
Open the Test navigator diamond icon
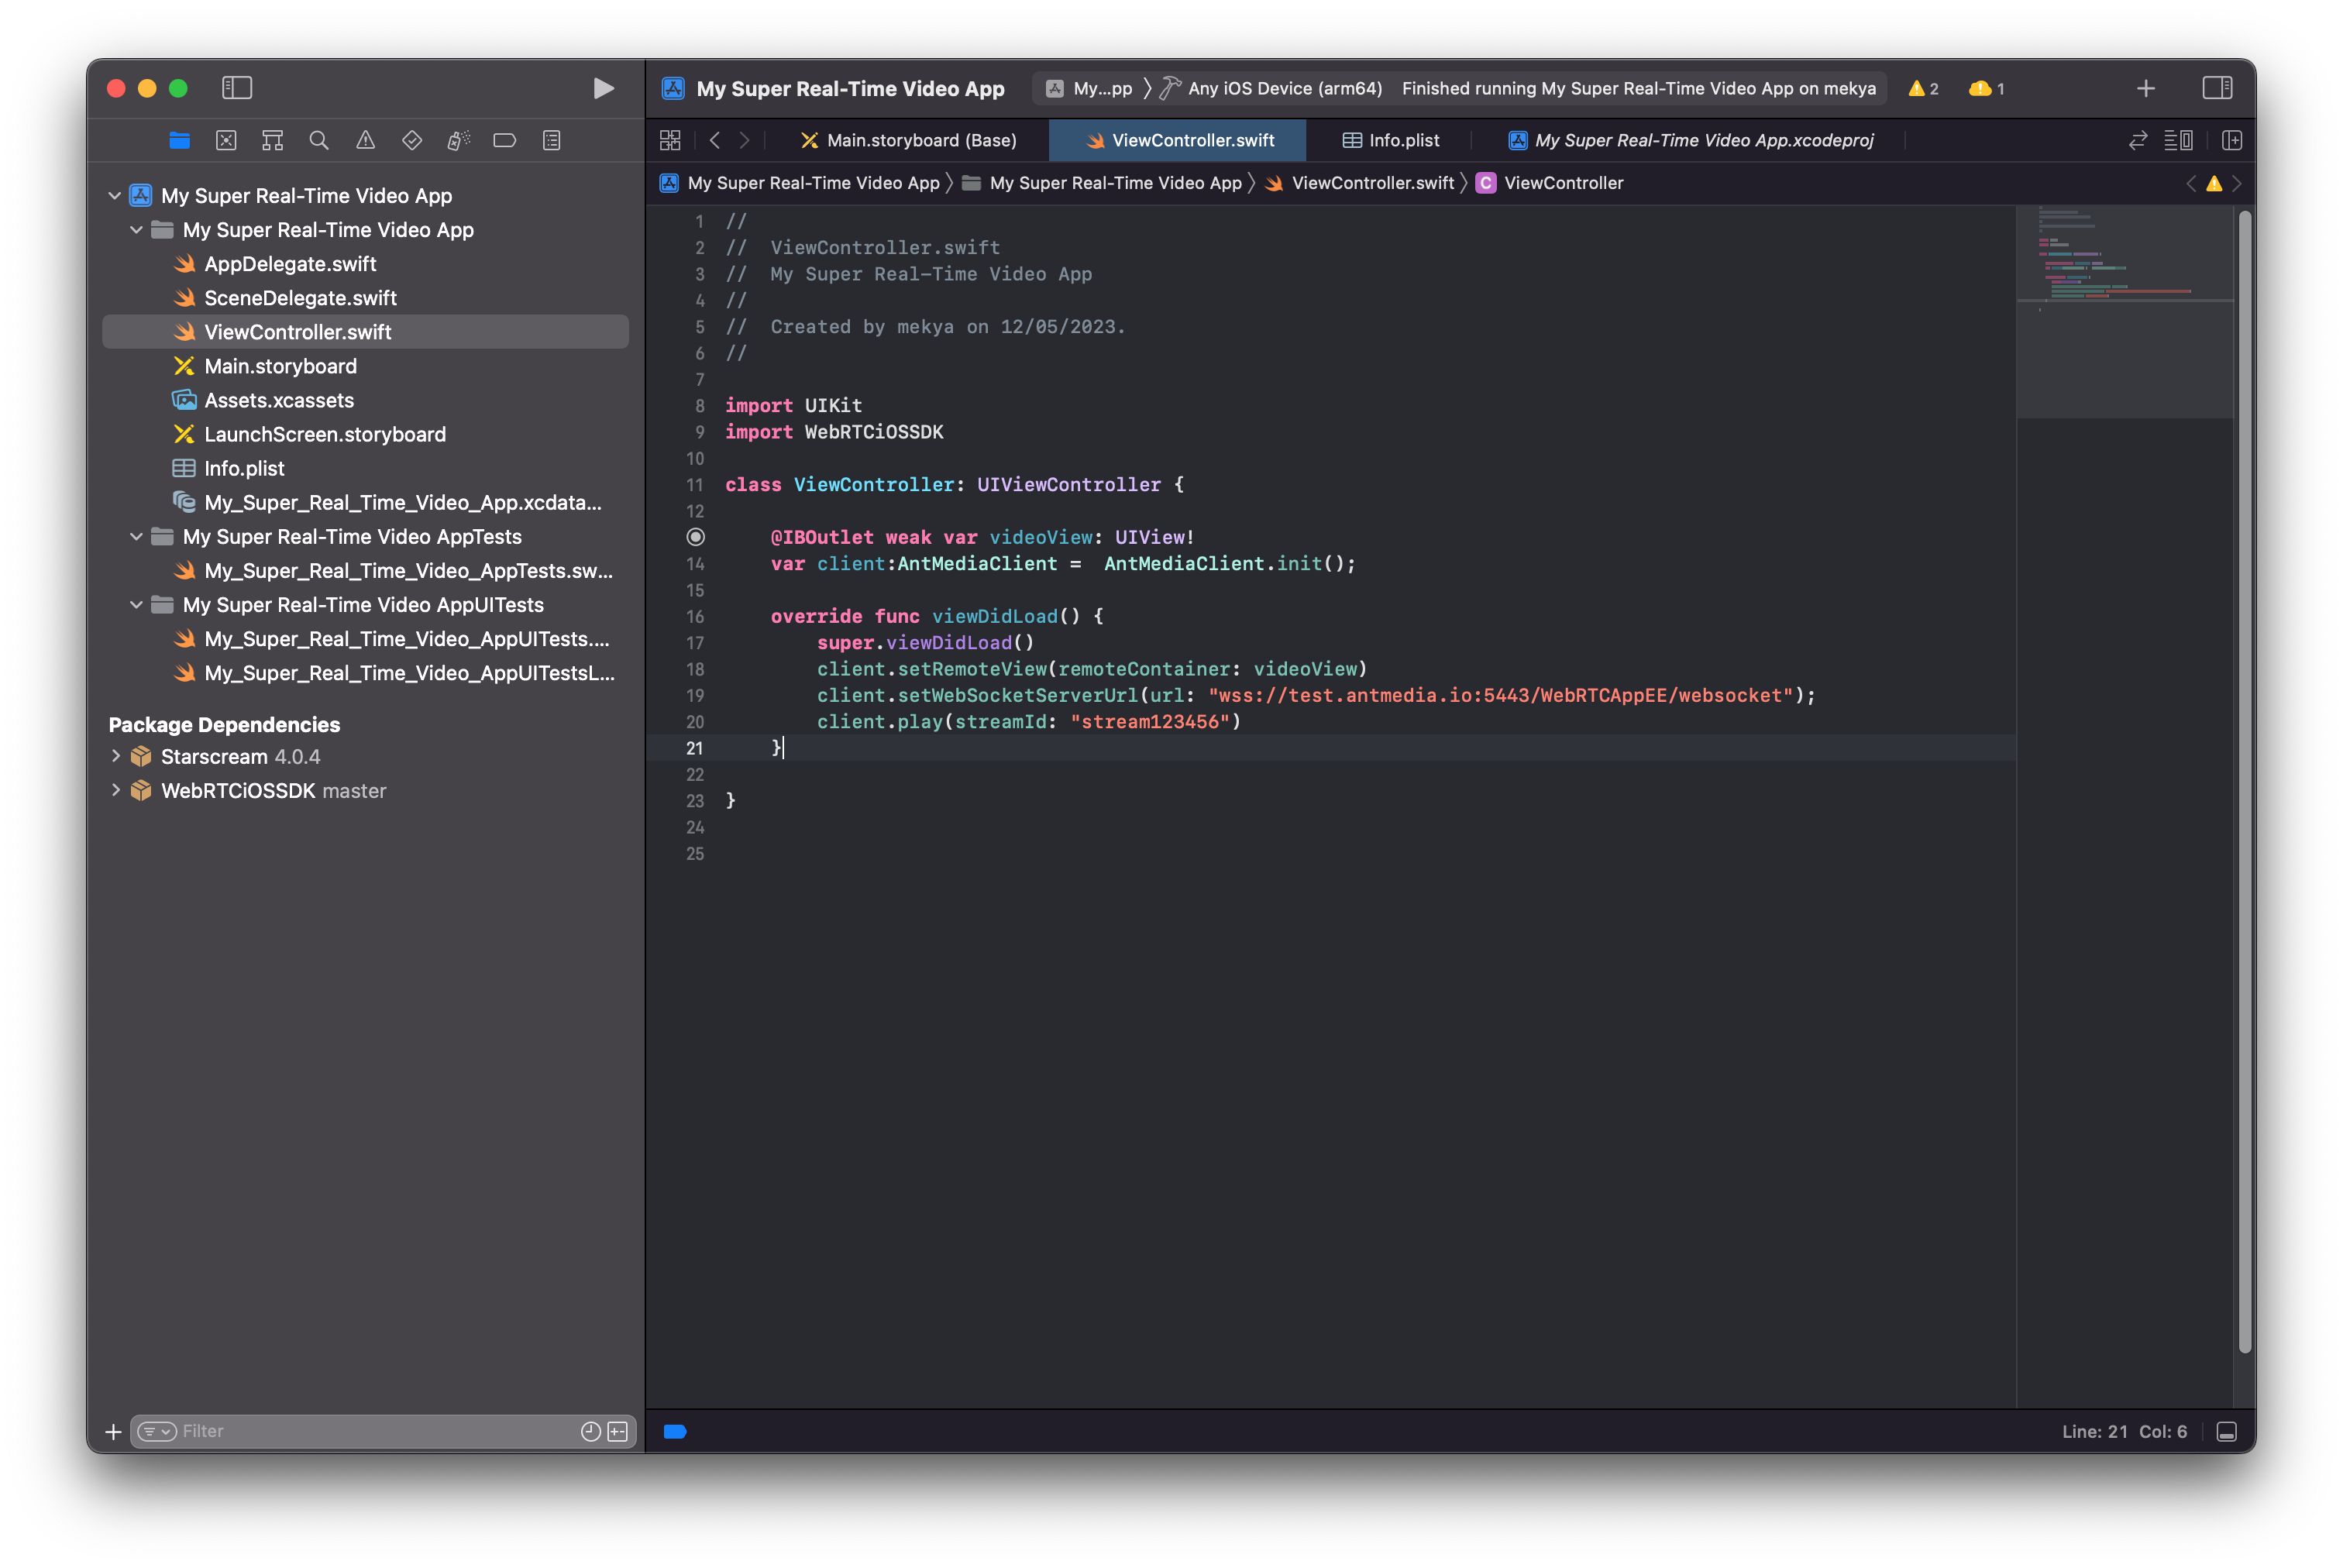point(412,140)
